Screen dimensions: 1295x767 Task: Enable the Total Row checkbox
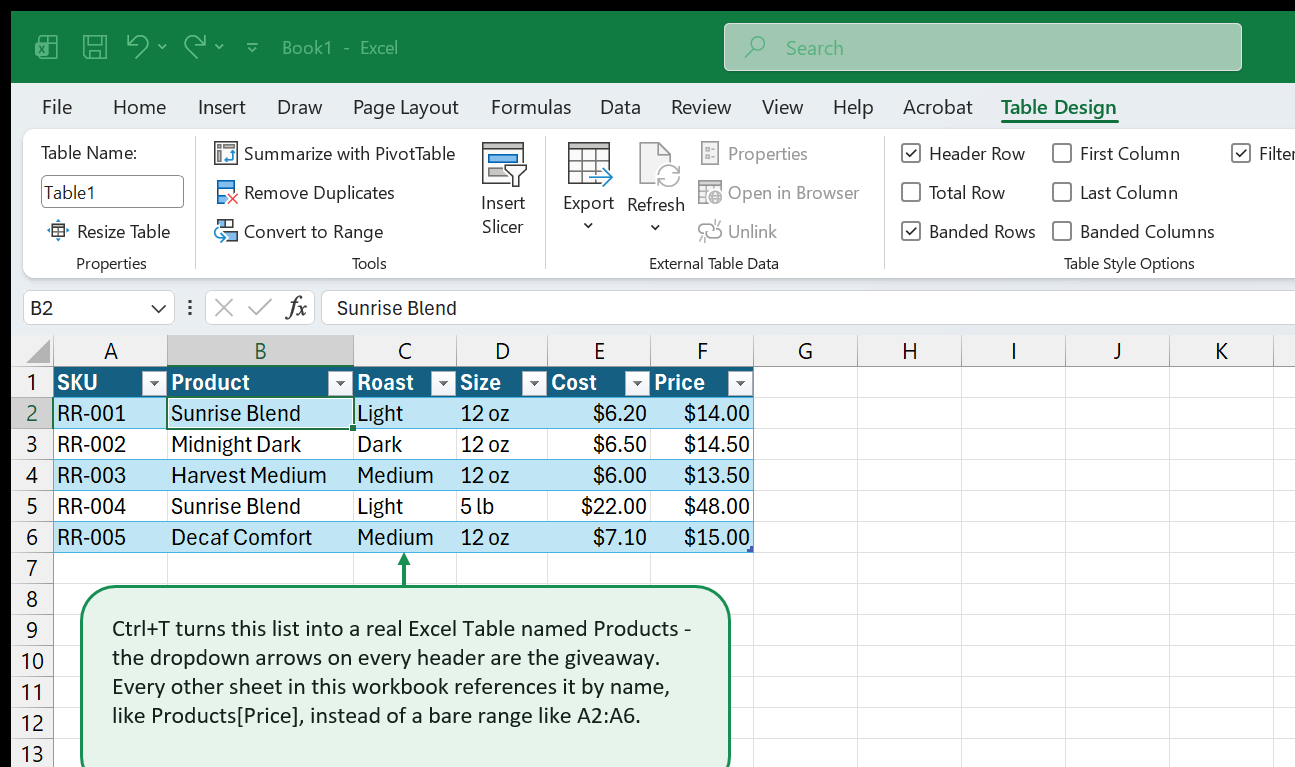point(911,193)
